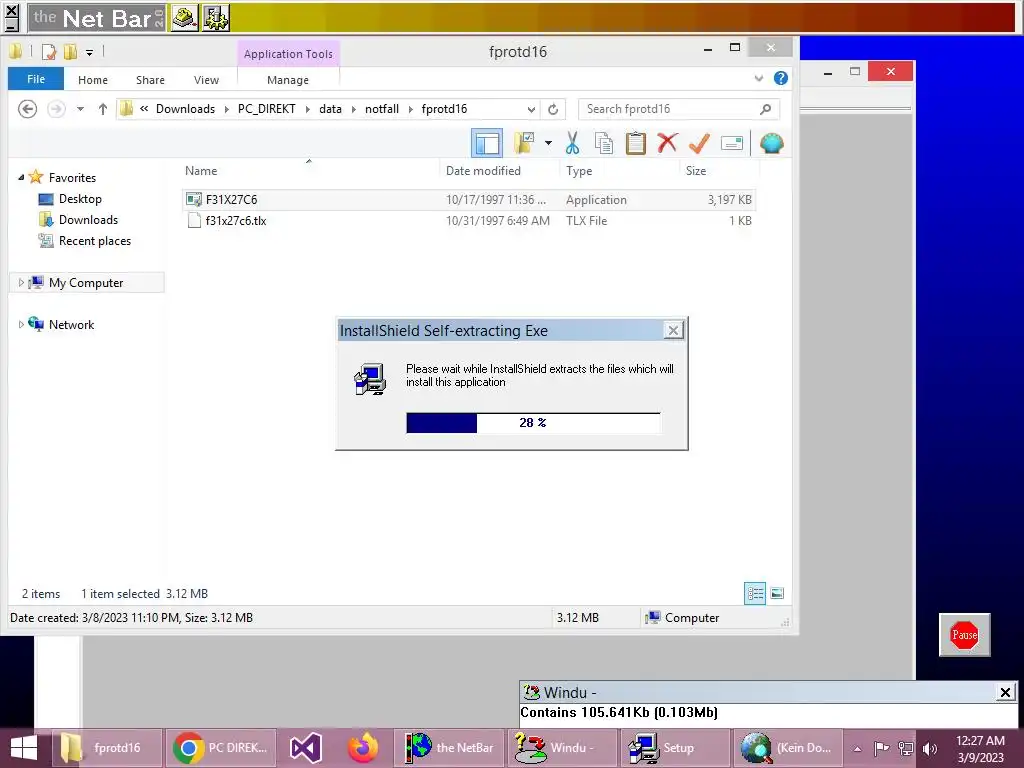Click the orange checkmark Properties icon

pyautogui.click(x=699, y=143)
